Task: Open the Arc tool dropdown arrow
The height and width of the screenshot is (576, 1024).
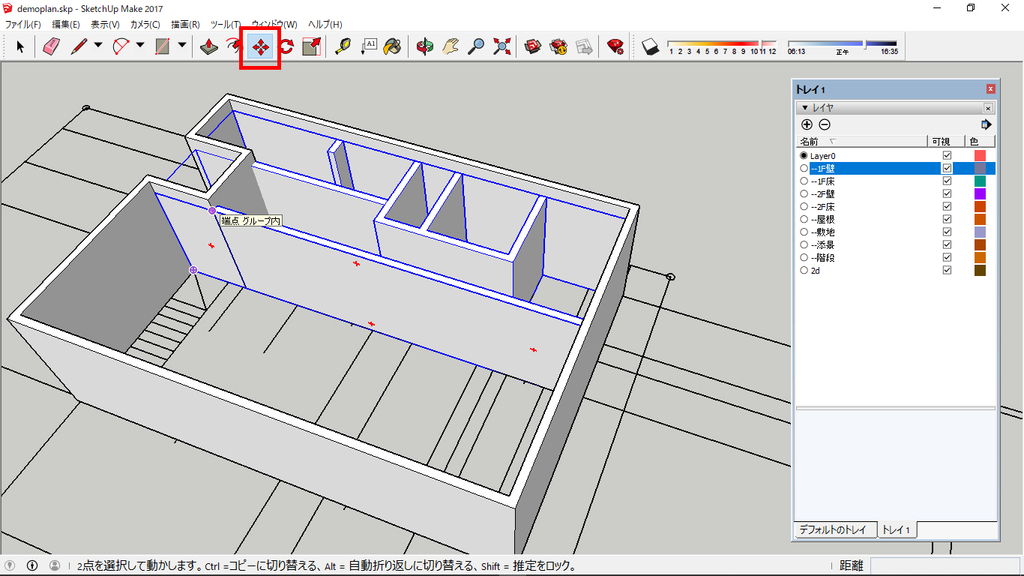Action: point(140,46)
